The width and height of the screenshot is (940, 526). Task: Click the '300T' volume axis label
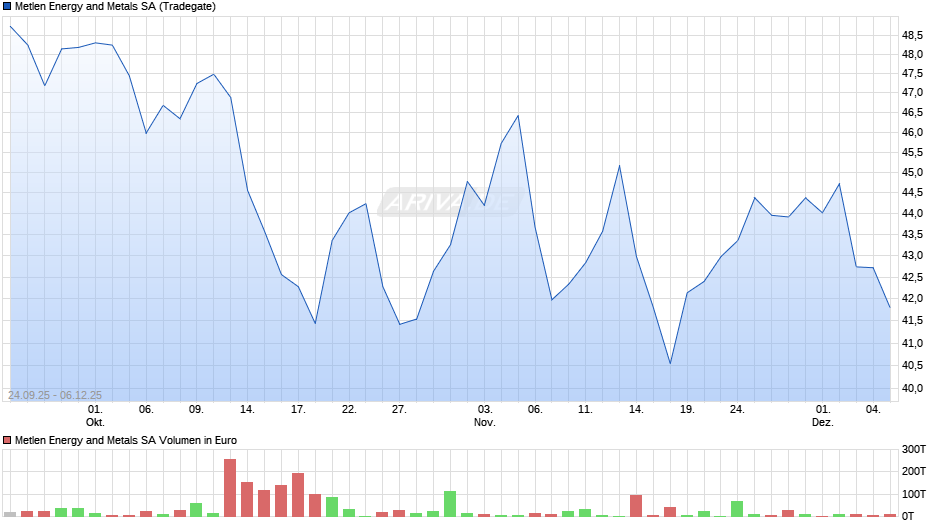914,449
